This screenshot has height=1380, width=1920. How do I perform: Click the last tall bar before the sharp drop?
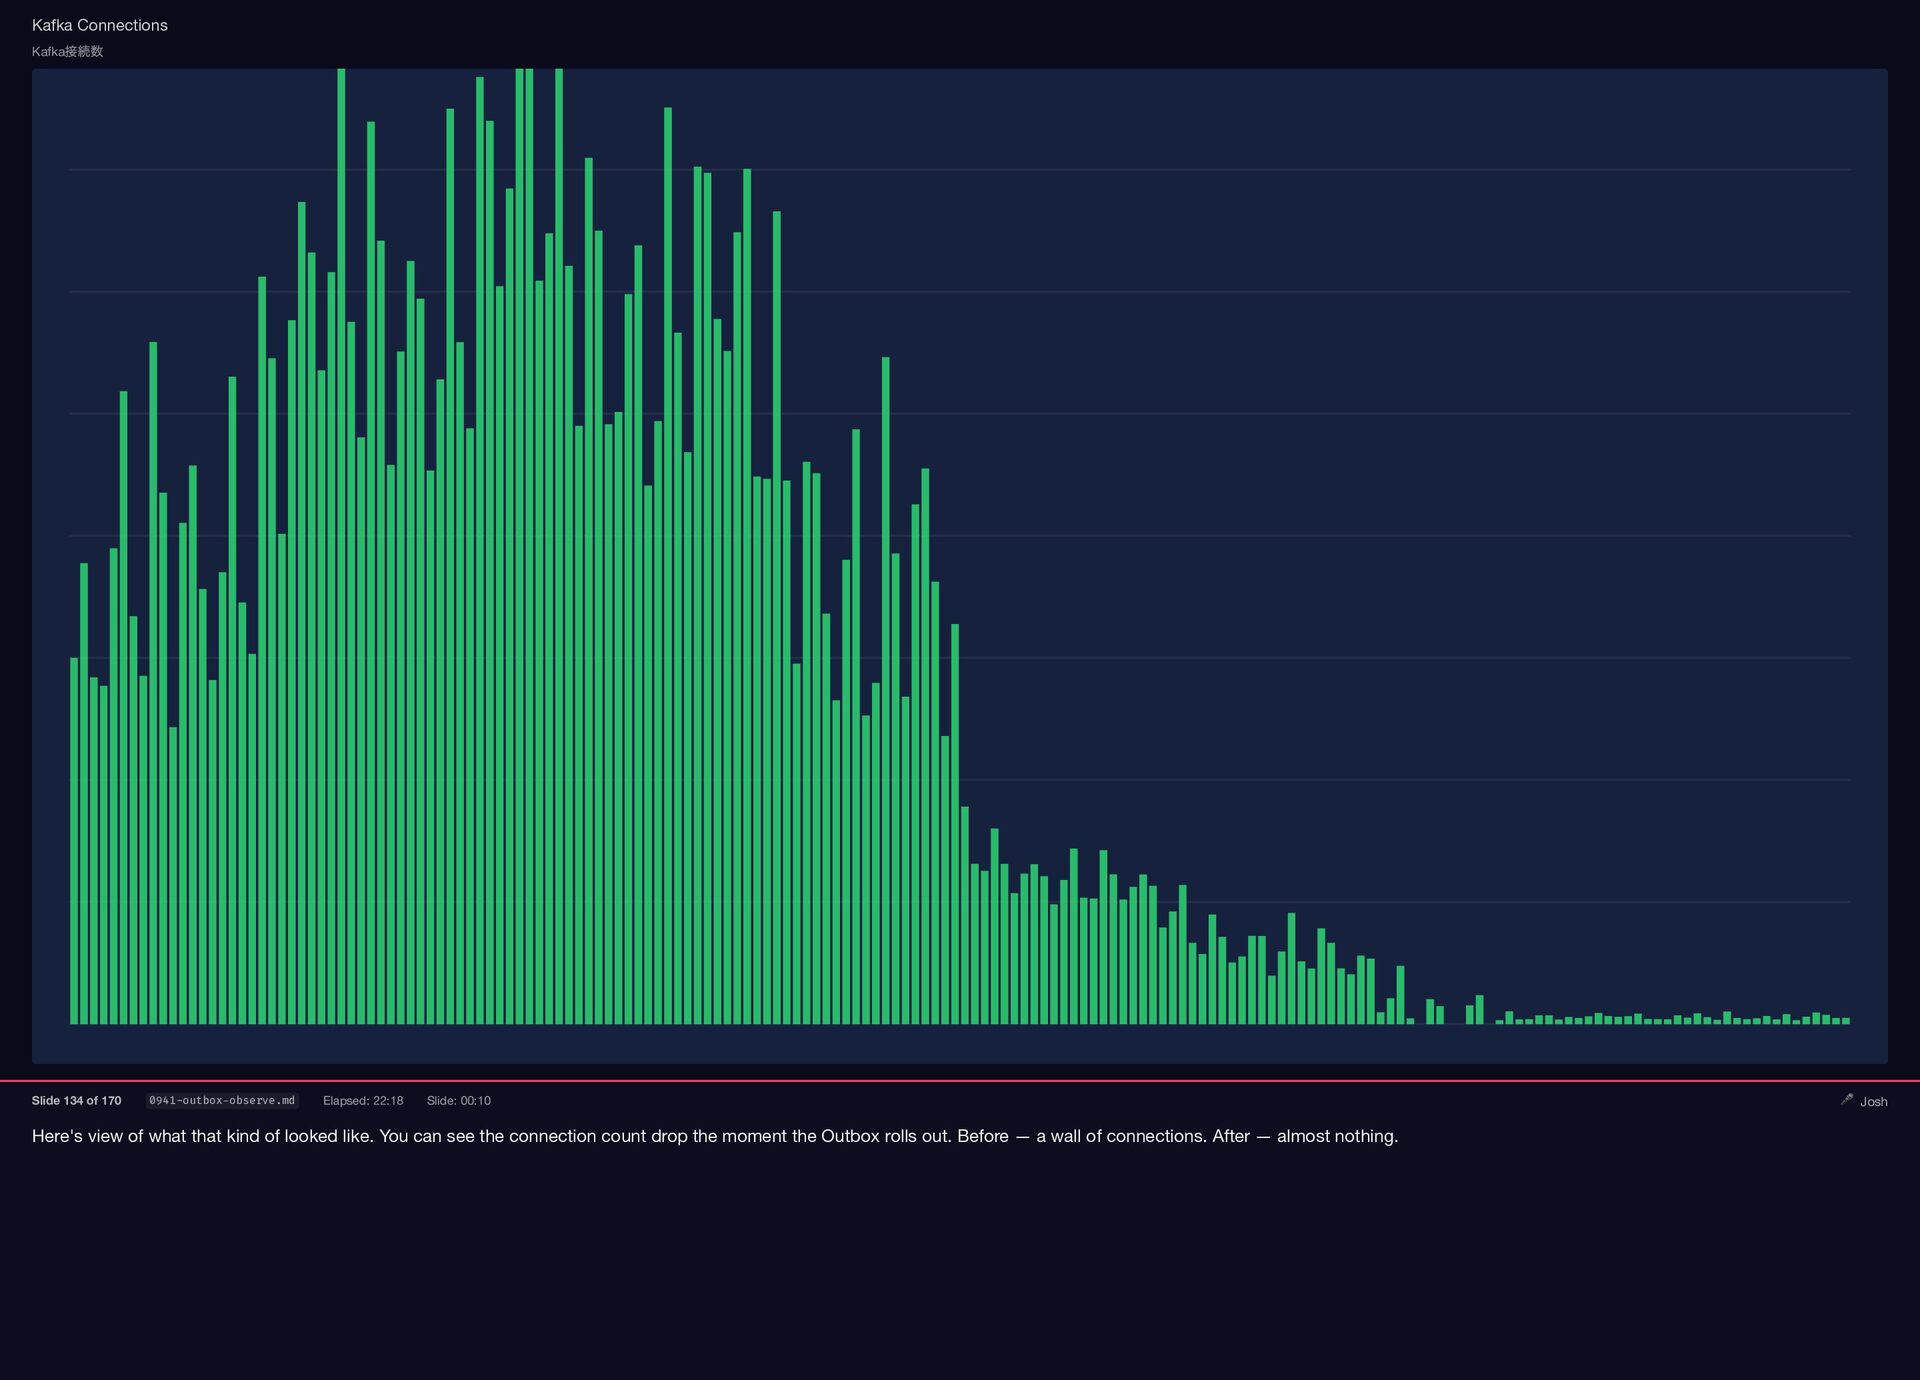point(955,820)
